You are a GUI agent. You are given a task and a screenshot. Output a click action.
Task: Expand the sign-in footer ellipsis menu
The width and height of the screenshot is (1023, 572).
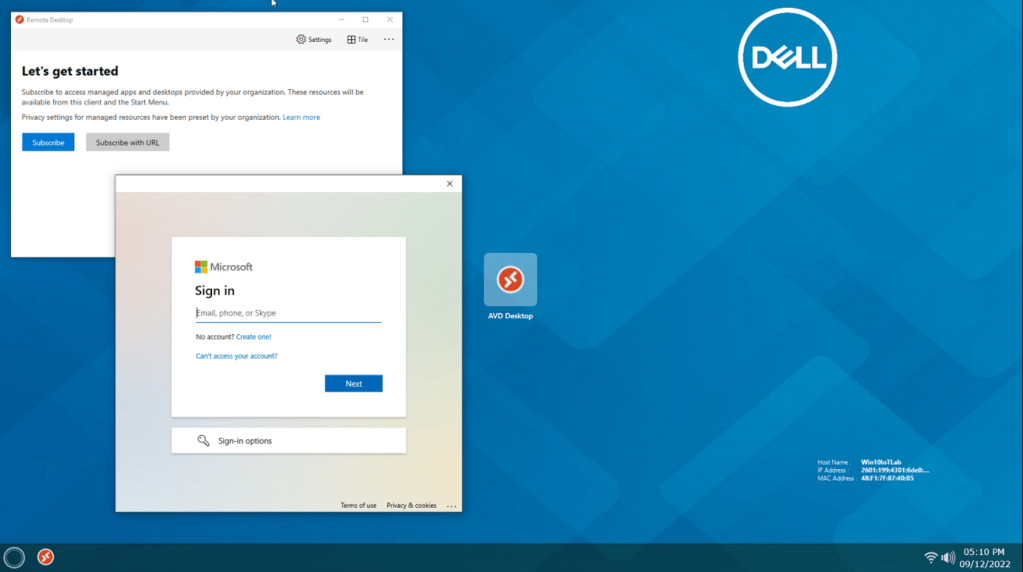[x=451, y=506]
